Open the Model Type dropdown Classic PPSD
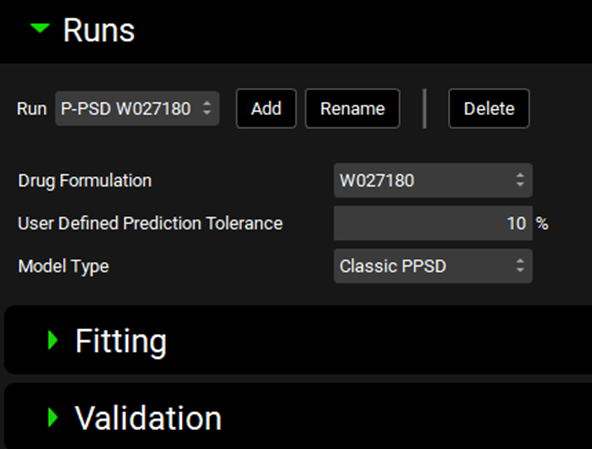Screen dimensions: 592x449 [x=433, y=266]
